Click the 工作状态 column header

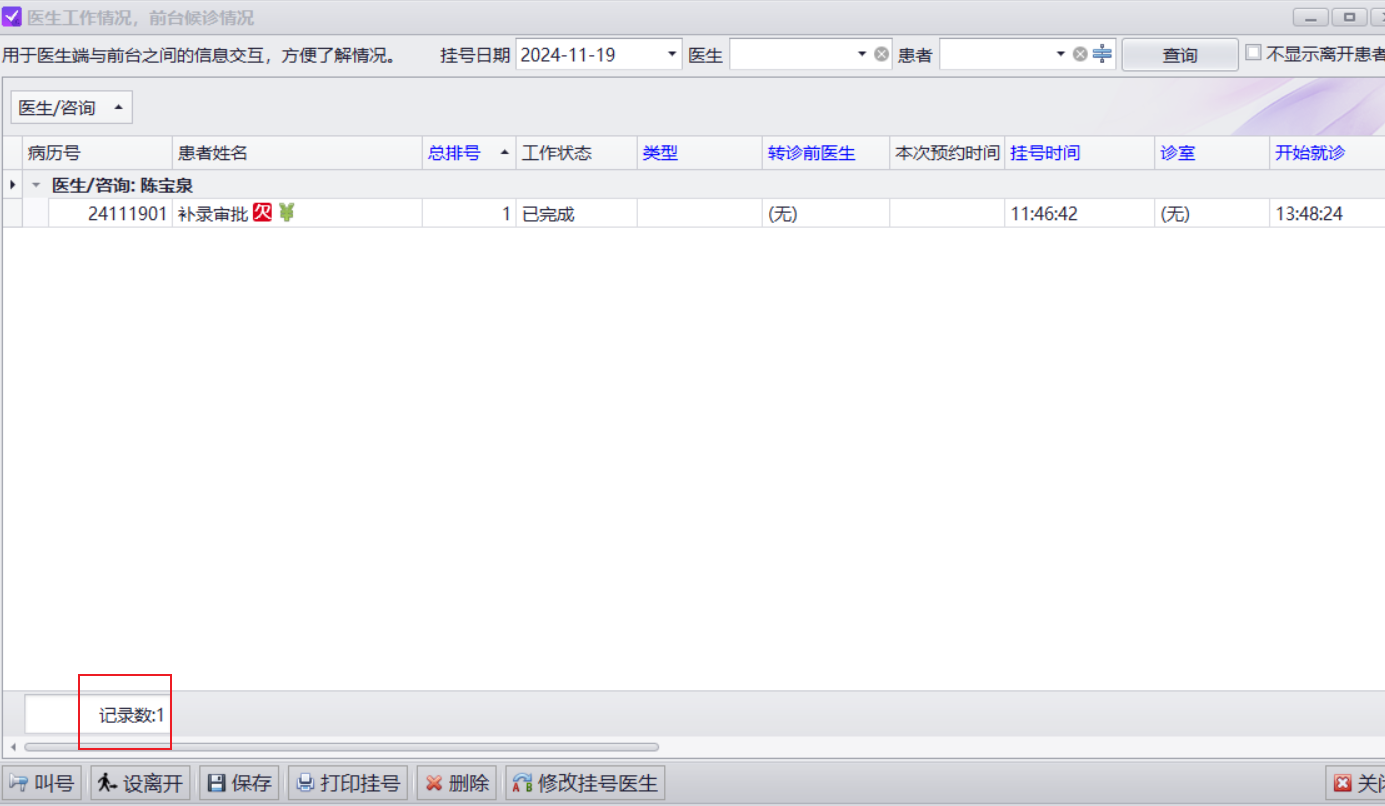tap(577, 153)
